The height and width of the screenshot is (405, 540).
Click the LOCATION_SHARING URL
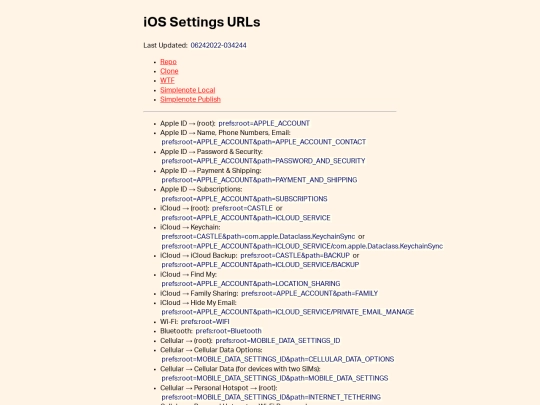pos(251,283)
